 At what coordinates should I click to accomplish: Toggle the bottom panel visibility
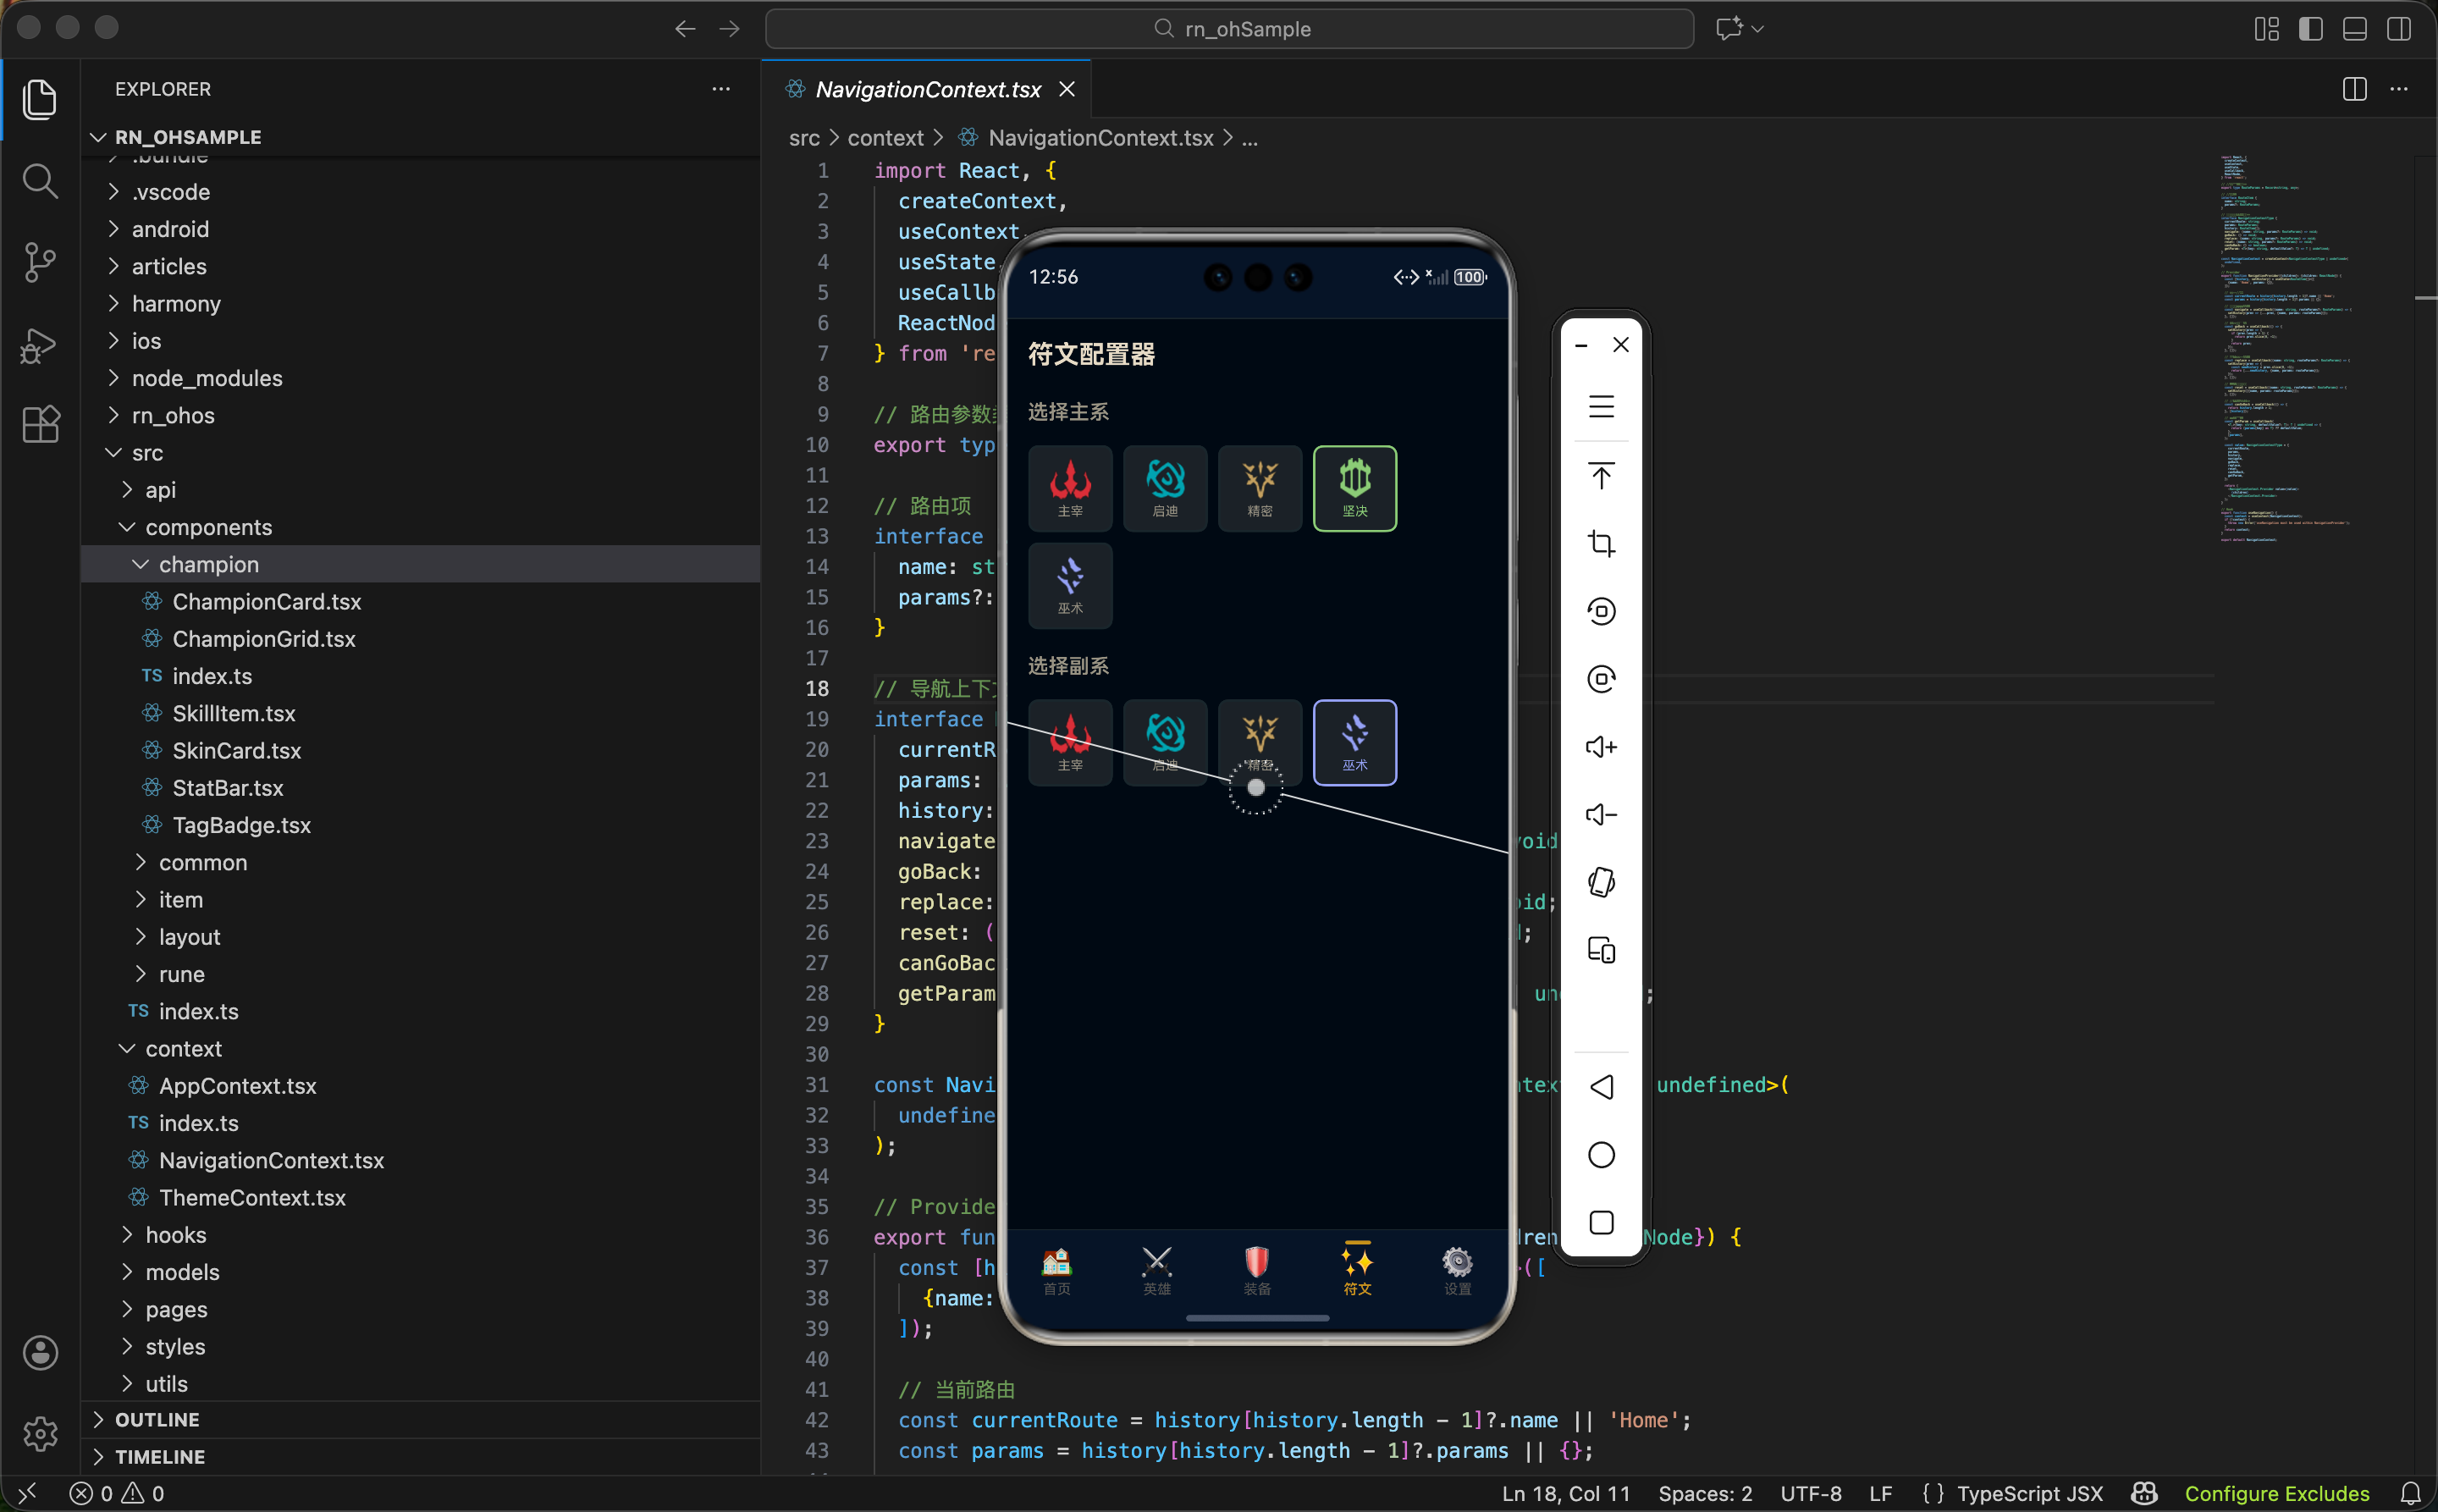click(x=2354, y=29)
